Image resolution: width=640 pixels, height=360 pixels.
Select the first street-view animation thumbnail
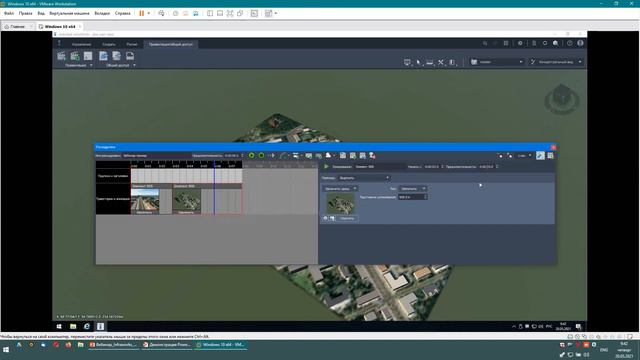[144, 200]
